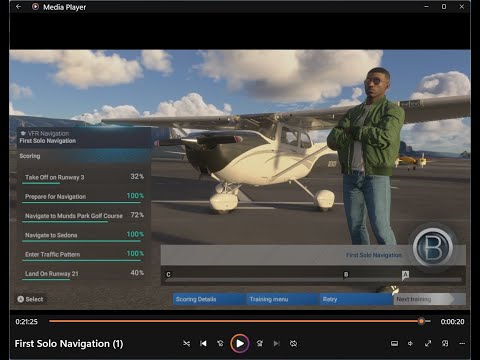Click the remaining time 0:00:20 label
The image size is (480, 360).
coord(452,322)
